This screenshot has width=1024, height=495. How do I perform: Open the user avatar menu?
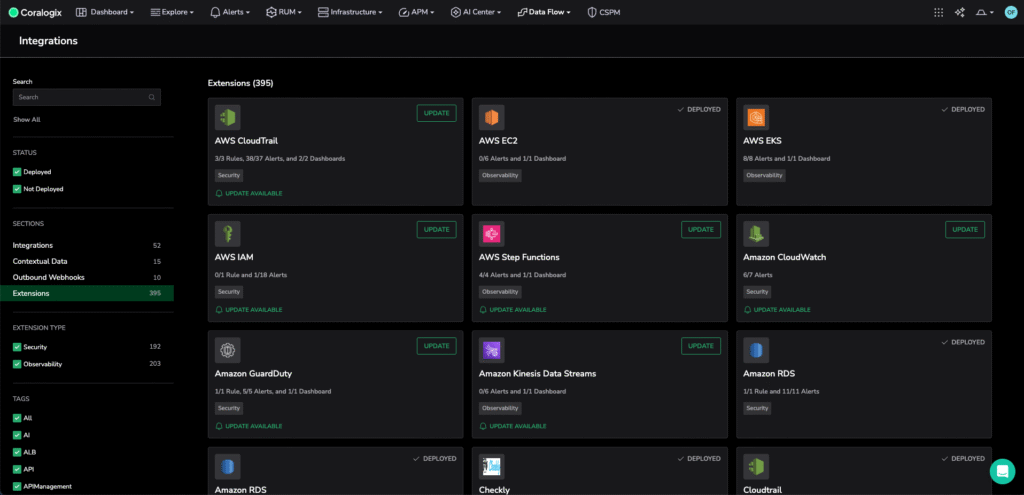click(x=1010, y=12)
